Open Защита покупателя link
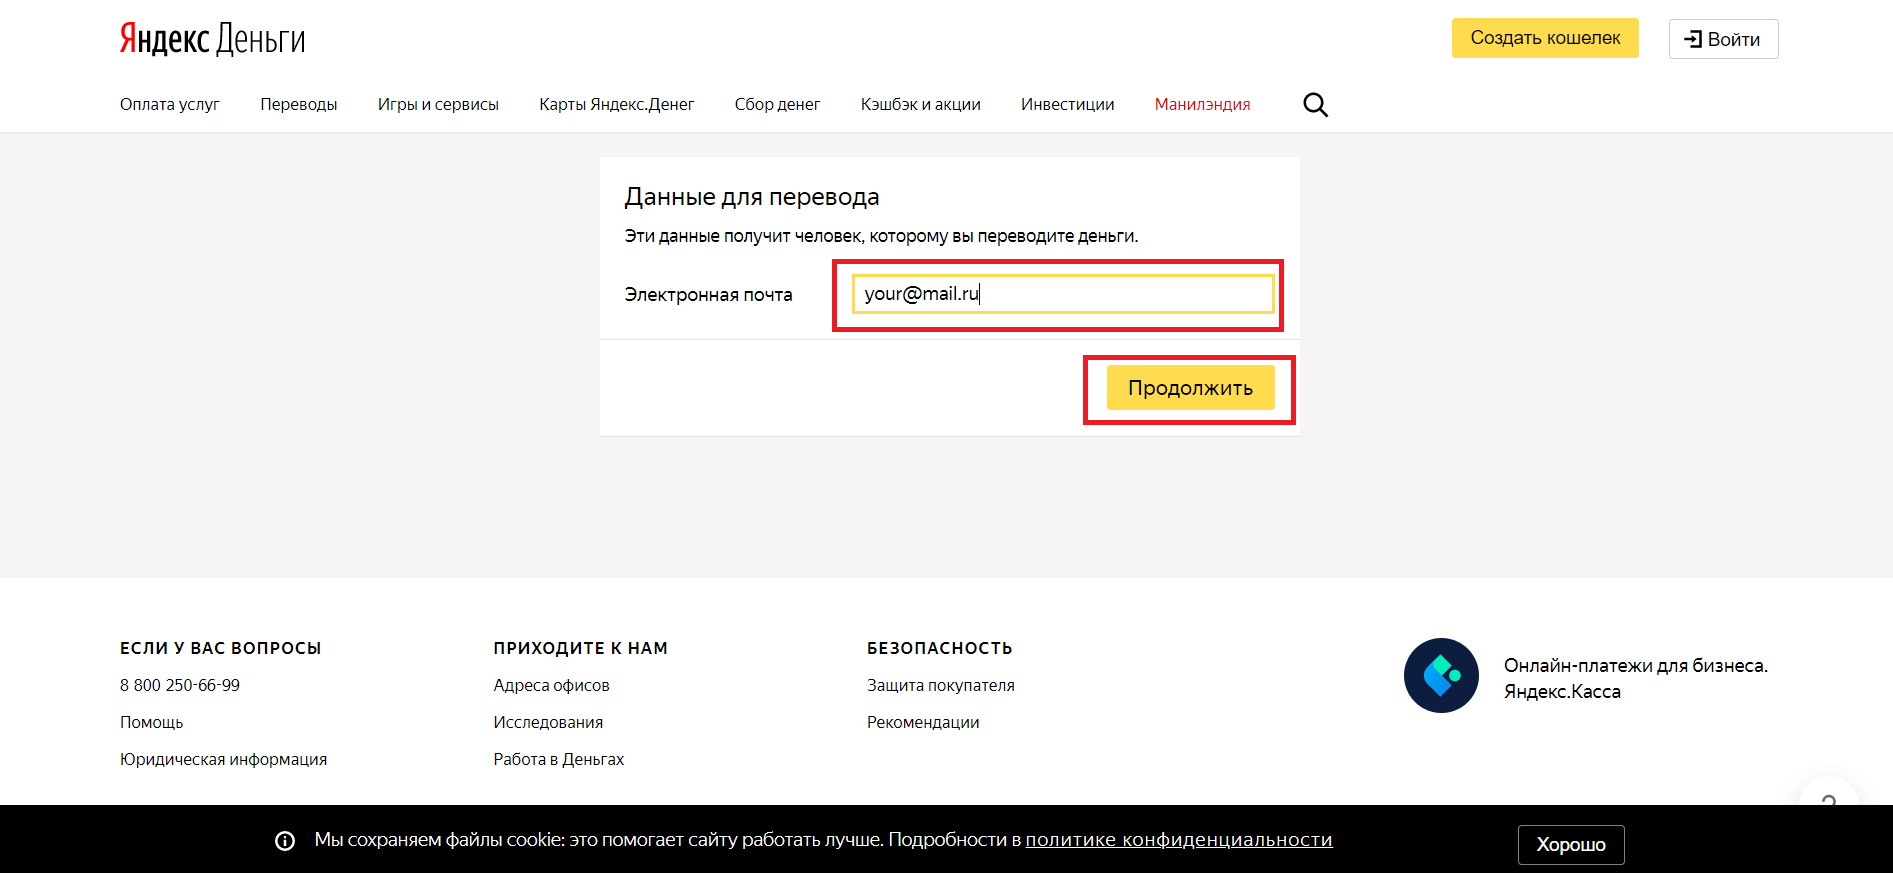Screen dimensions: 1893x873 click(x=941, y=685)
